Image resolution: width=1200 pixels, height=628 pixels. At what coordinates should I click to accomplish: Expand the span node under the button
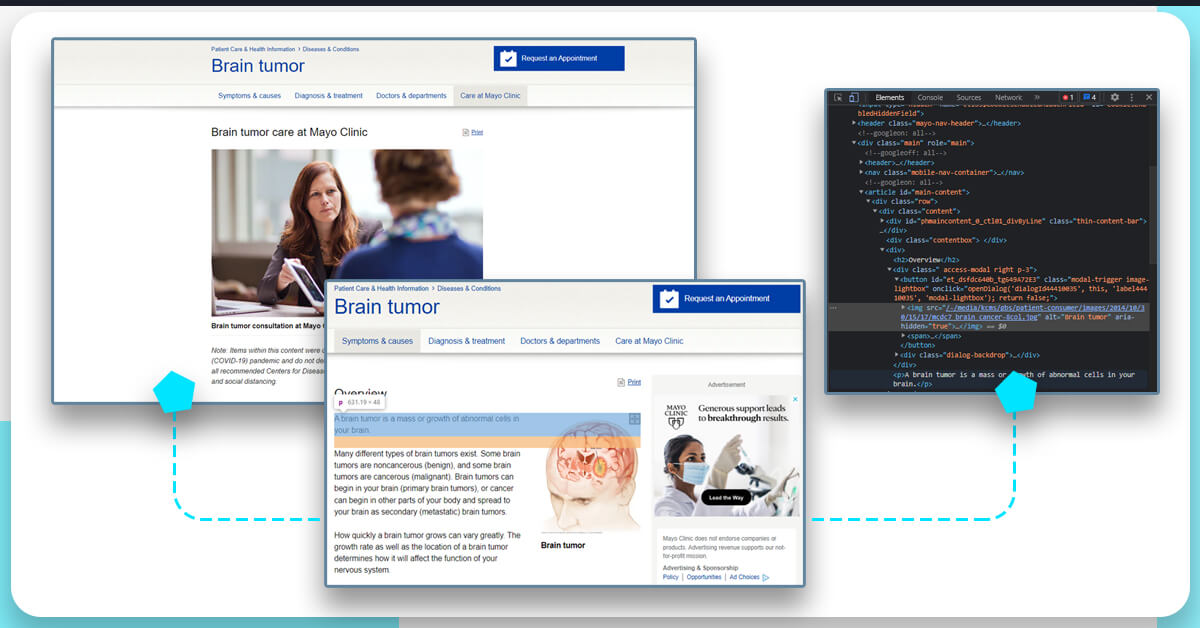[904, 335]
